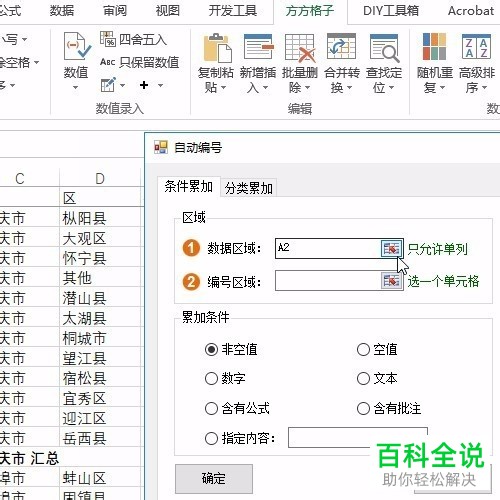Click cell containing 怀宁县
Screen dimensions: 500x500
(x=101, y=258)
